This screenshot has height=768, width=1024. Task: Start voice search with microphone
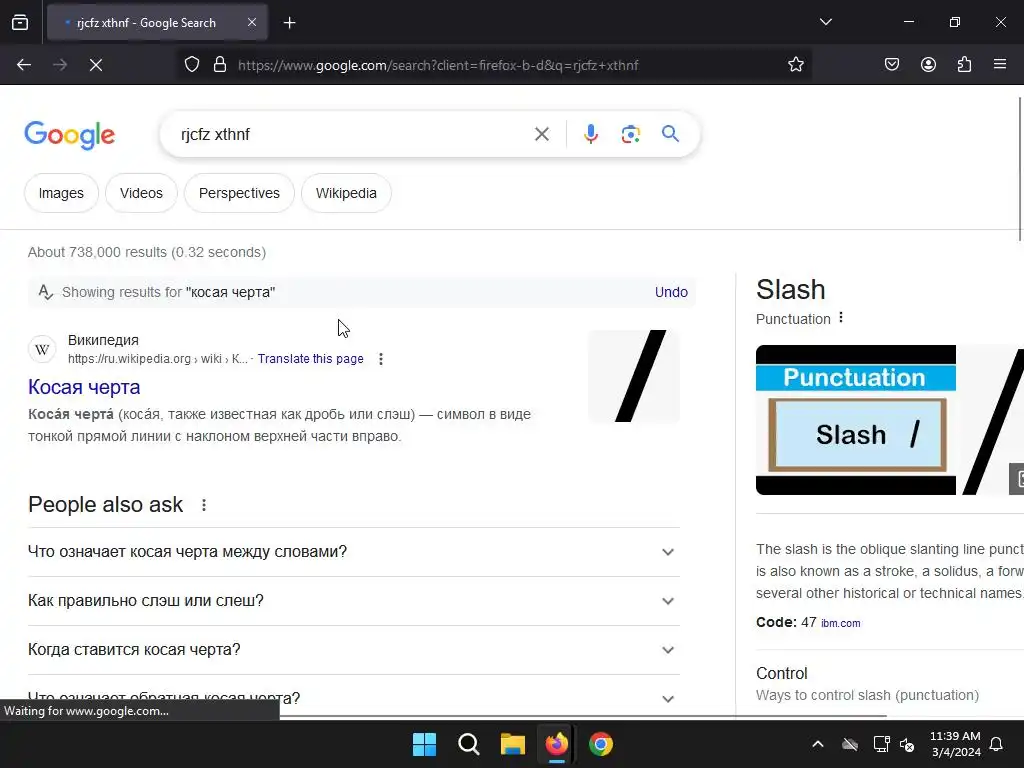[x=590, y=135]
